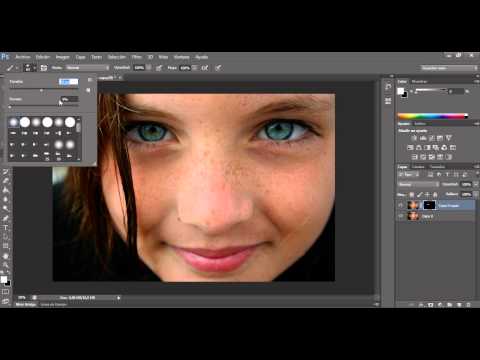480x360 pixels.
Task: Toggle airbrush mode in options bar
Action: coord(205,68)
